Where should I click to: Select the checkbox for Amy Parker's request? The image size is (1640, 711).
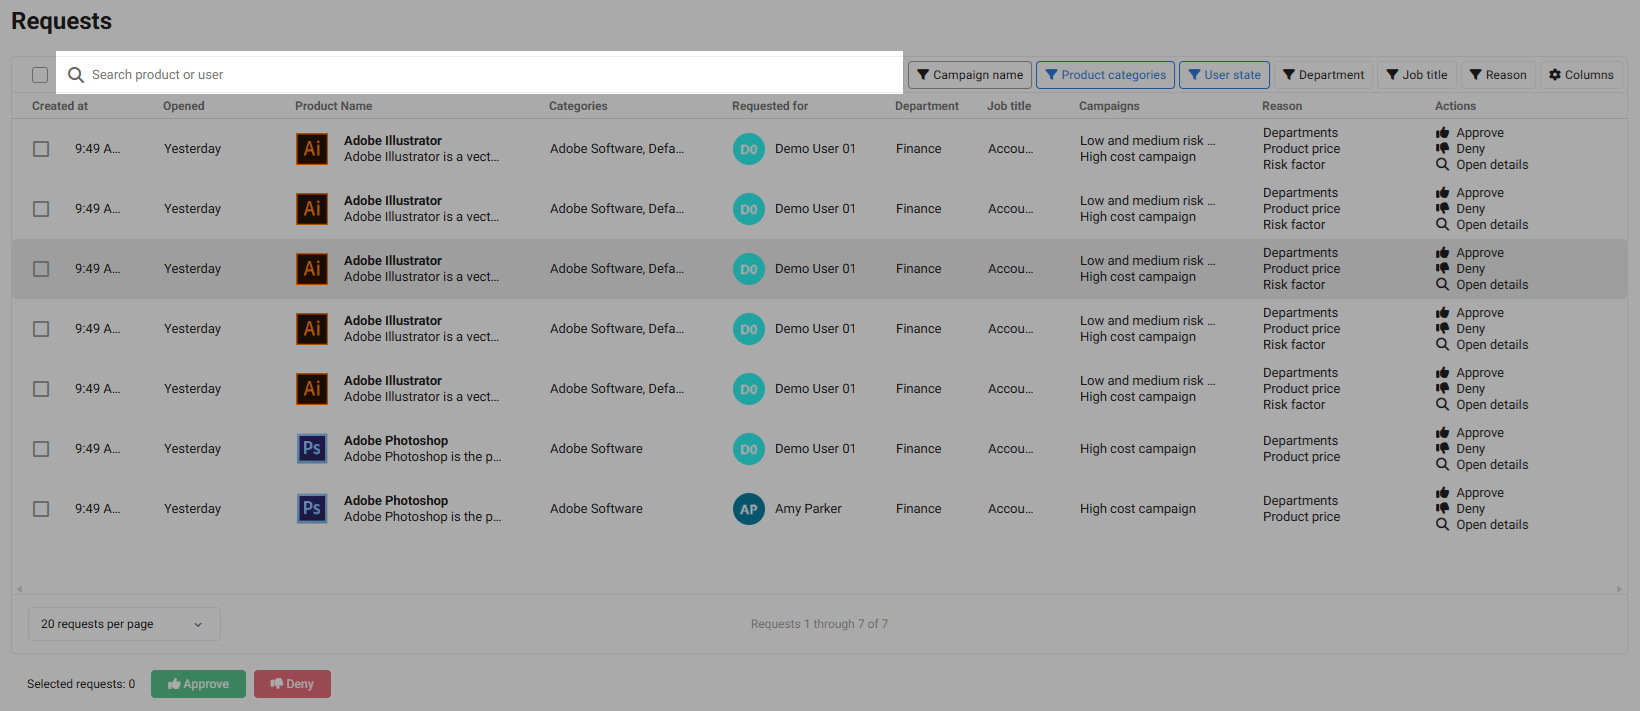click(41, 509)
